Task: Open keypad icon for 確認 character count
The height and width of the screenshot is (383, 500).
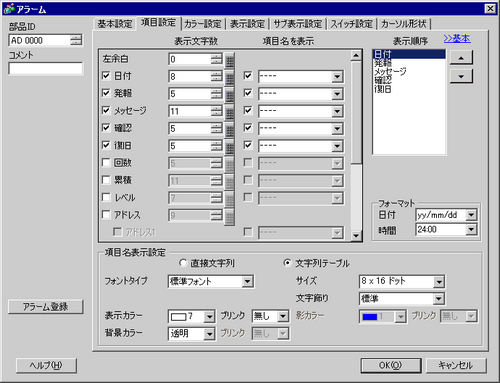Action: [x=229, y=129]
